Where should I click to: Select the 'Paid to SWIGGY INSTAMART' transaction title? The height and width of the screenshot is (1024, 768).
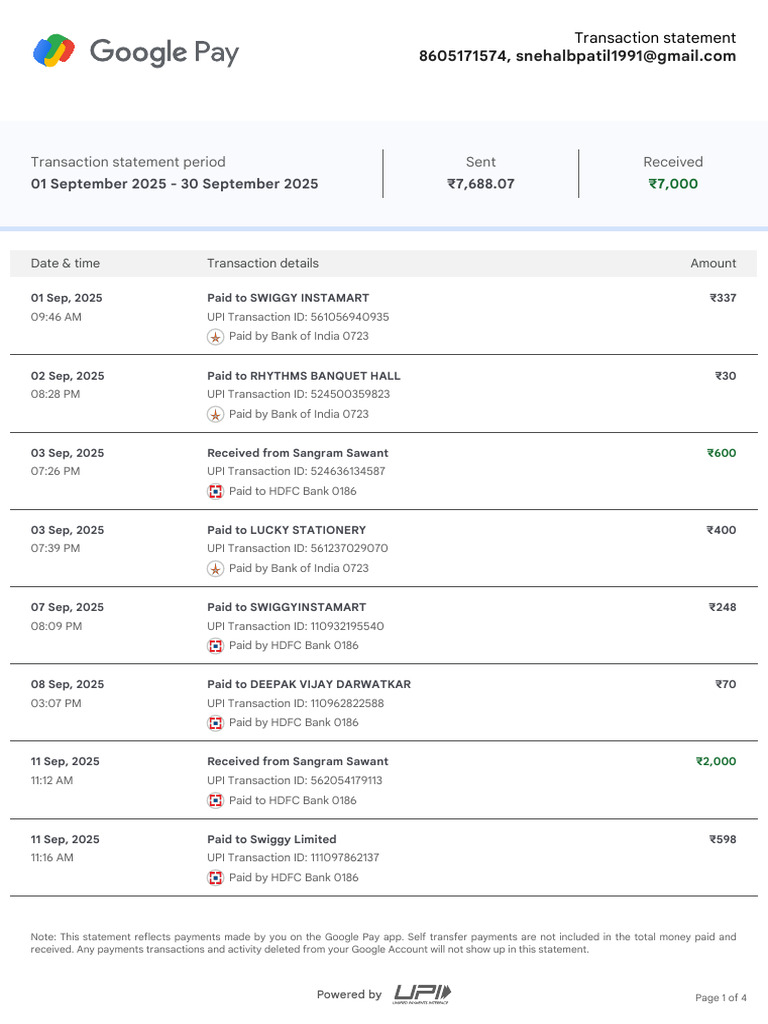tap(288, 298)
